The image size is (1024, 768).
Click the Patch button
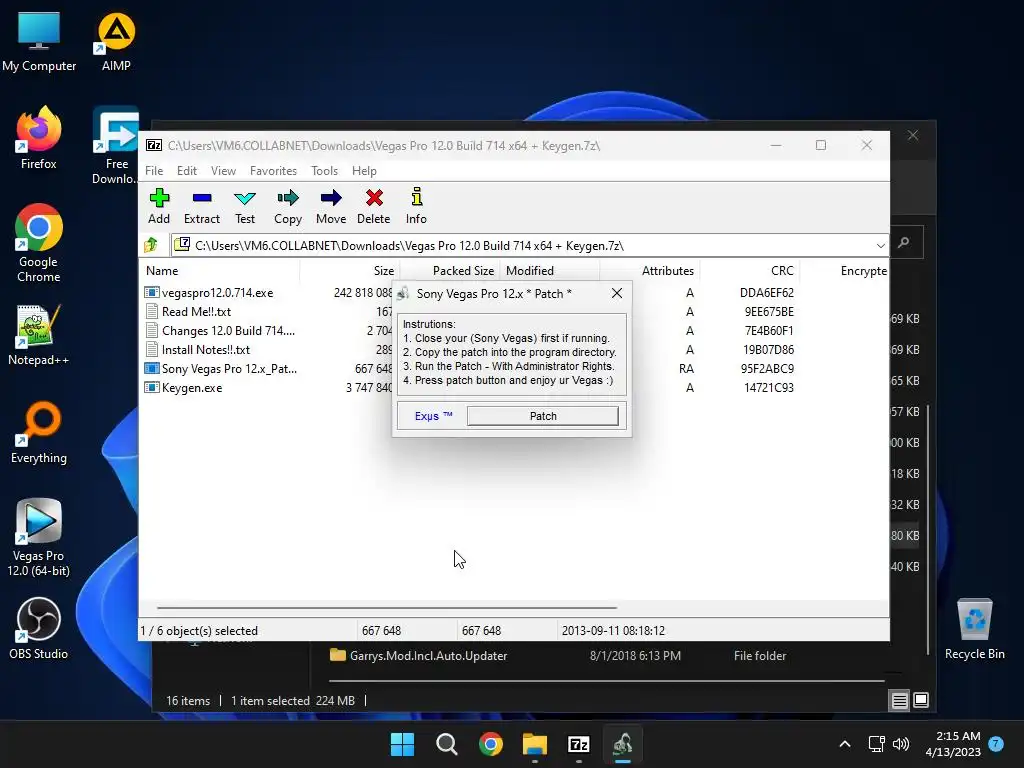coord(543,416)
